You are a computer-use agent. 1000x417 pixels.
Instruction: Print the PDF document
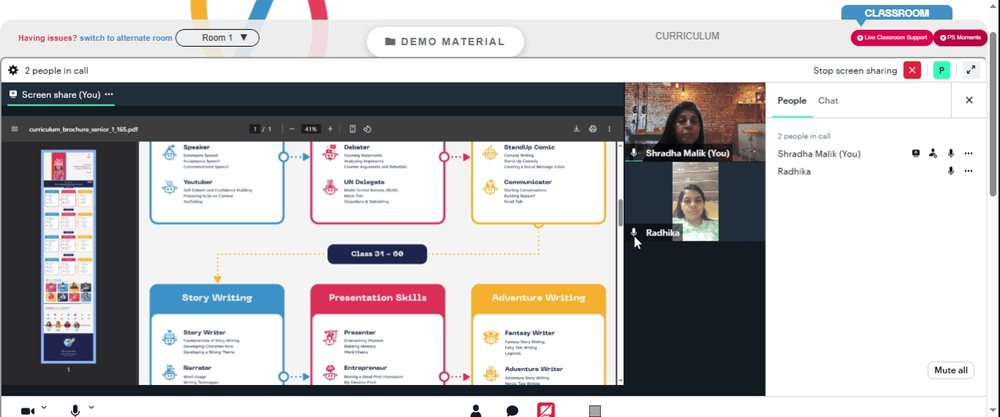tap(592, 129)
